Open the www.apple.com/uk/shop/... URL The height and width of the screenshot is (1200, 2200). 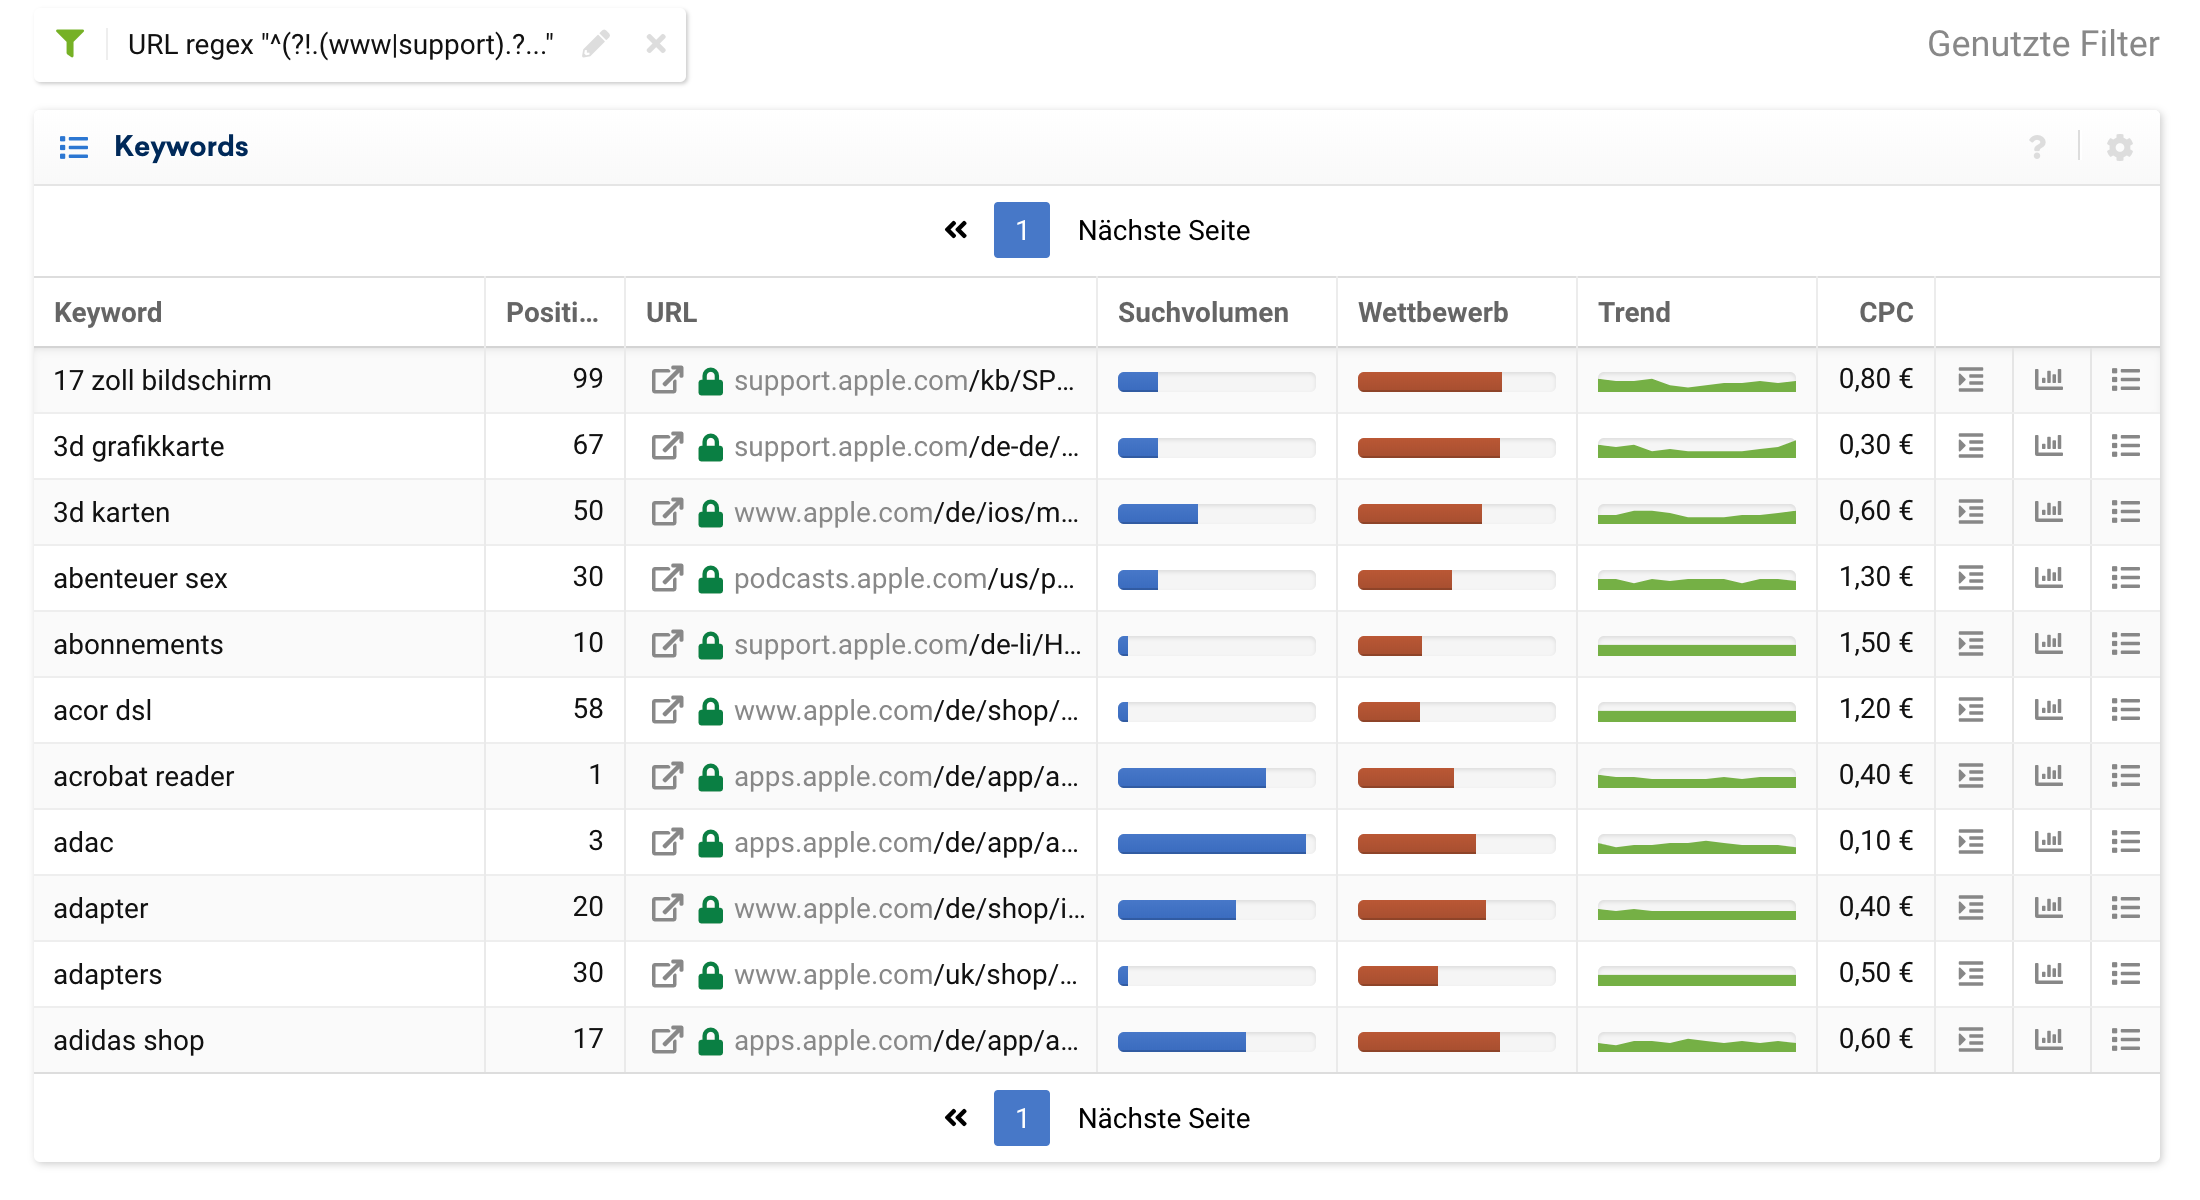point(906,974)
